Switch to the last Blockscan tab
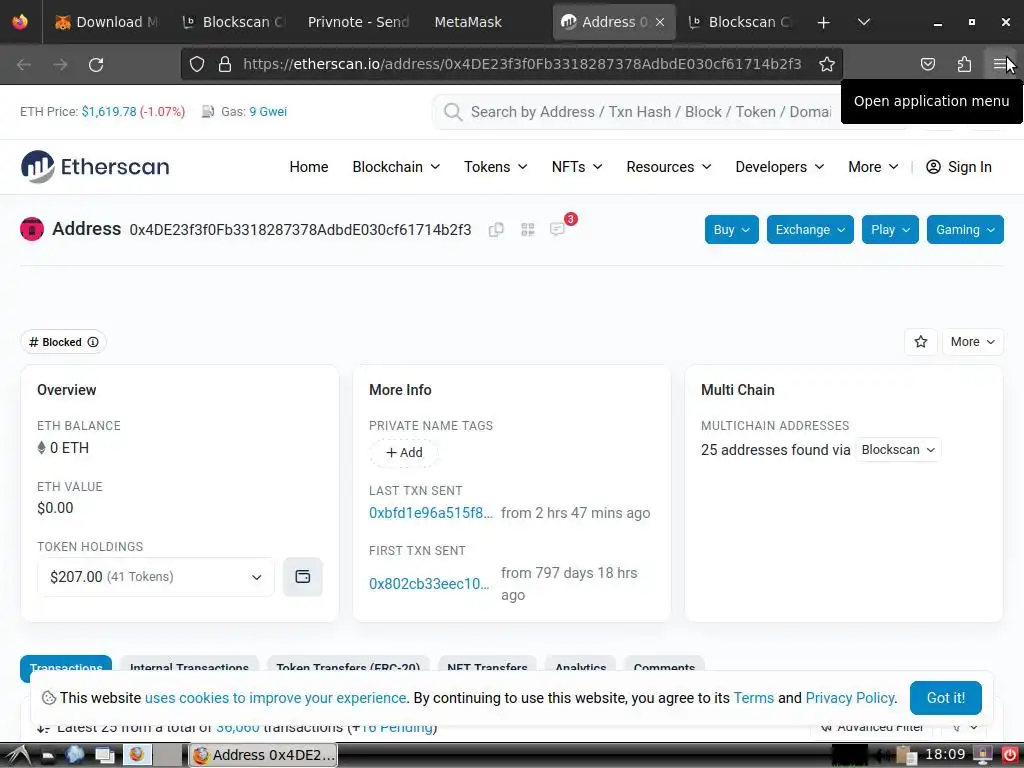The height and width of the screenshot is (768, 1024). click(740, 22)
